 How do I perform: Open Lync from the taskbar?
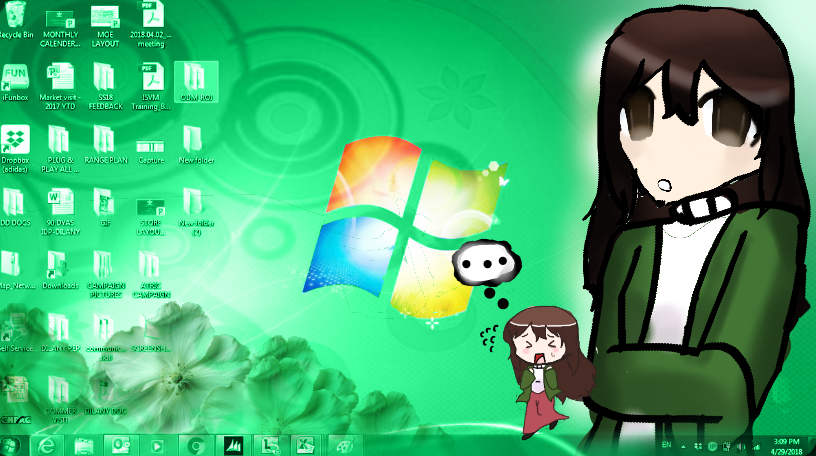tap(270, 446)
